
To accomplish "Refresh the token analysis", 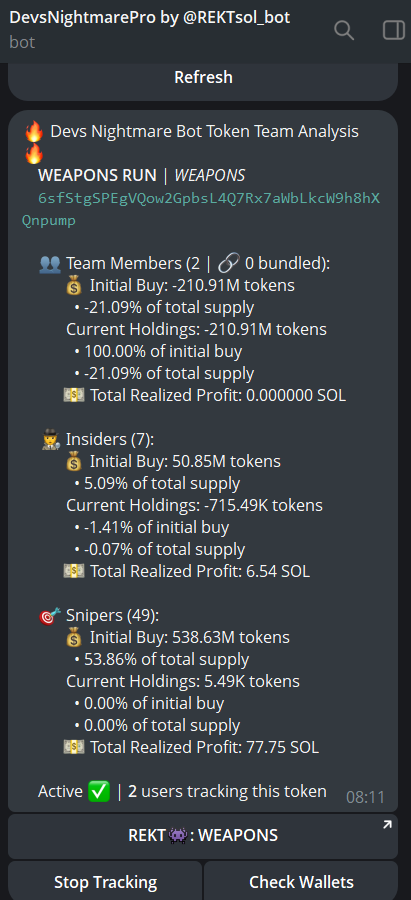I will tap(203, 77).
